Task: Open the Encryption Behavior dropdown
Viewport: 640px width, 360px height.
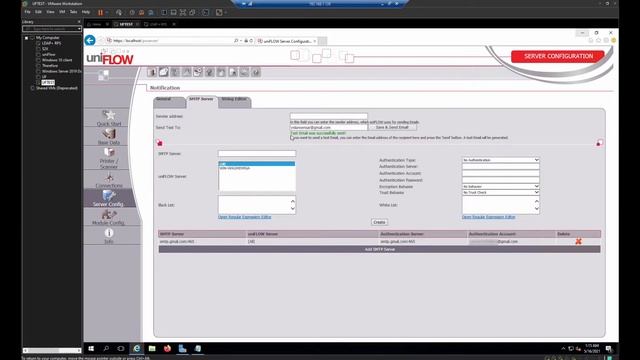Action: 500,187
